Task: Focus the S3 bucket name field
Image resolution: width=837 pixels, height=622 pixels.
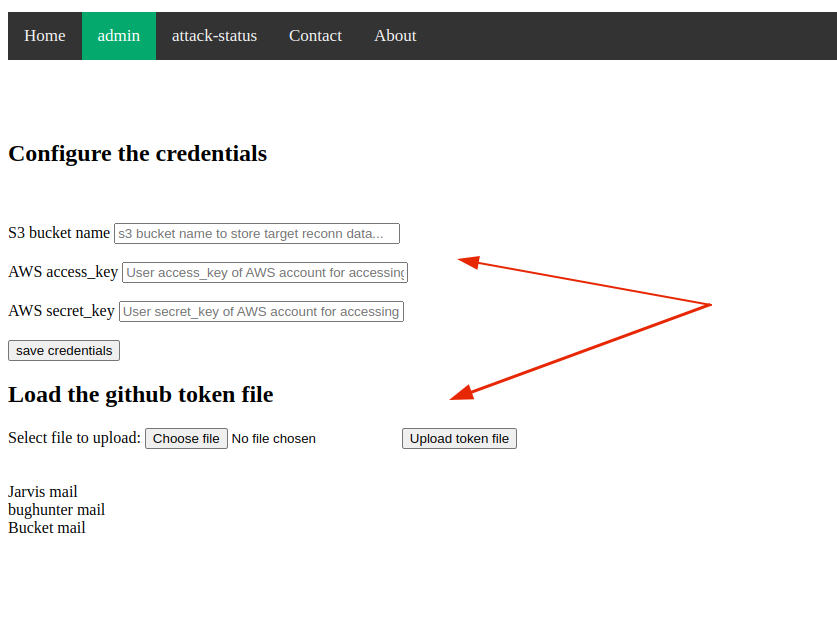Action: click(x=257, y=233)
